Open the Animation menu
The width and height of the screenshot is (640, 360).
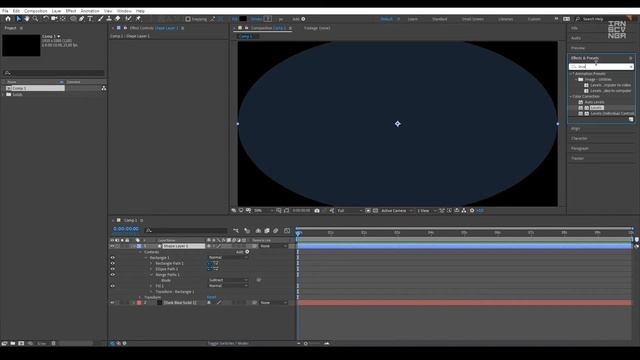90,11
